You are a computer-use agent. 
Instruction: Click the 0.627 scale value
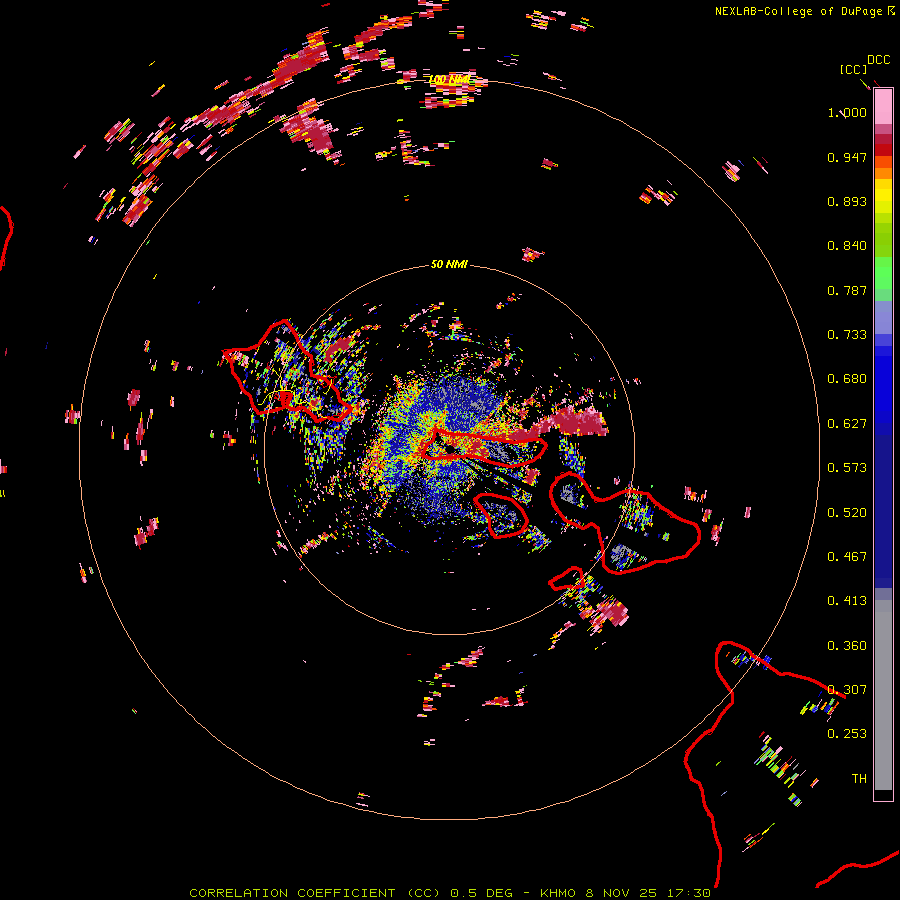click(x=847, y=424)
